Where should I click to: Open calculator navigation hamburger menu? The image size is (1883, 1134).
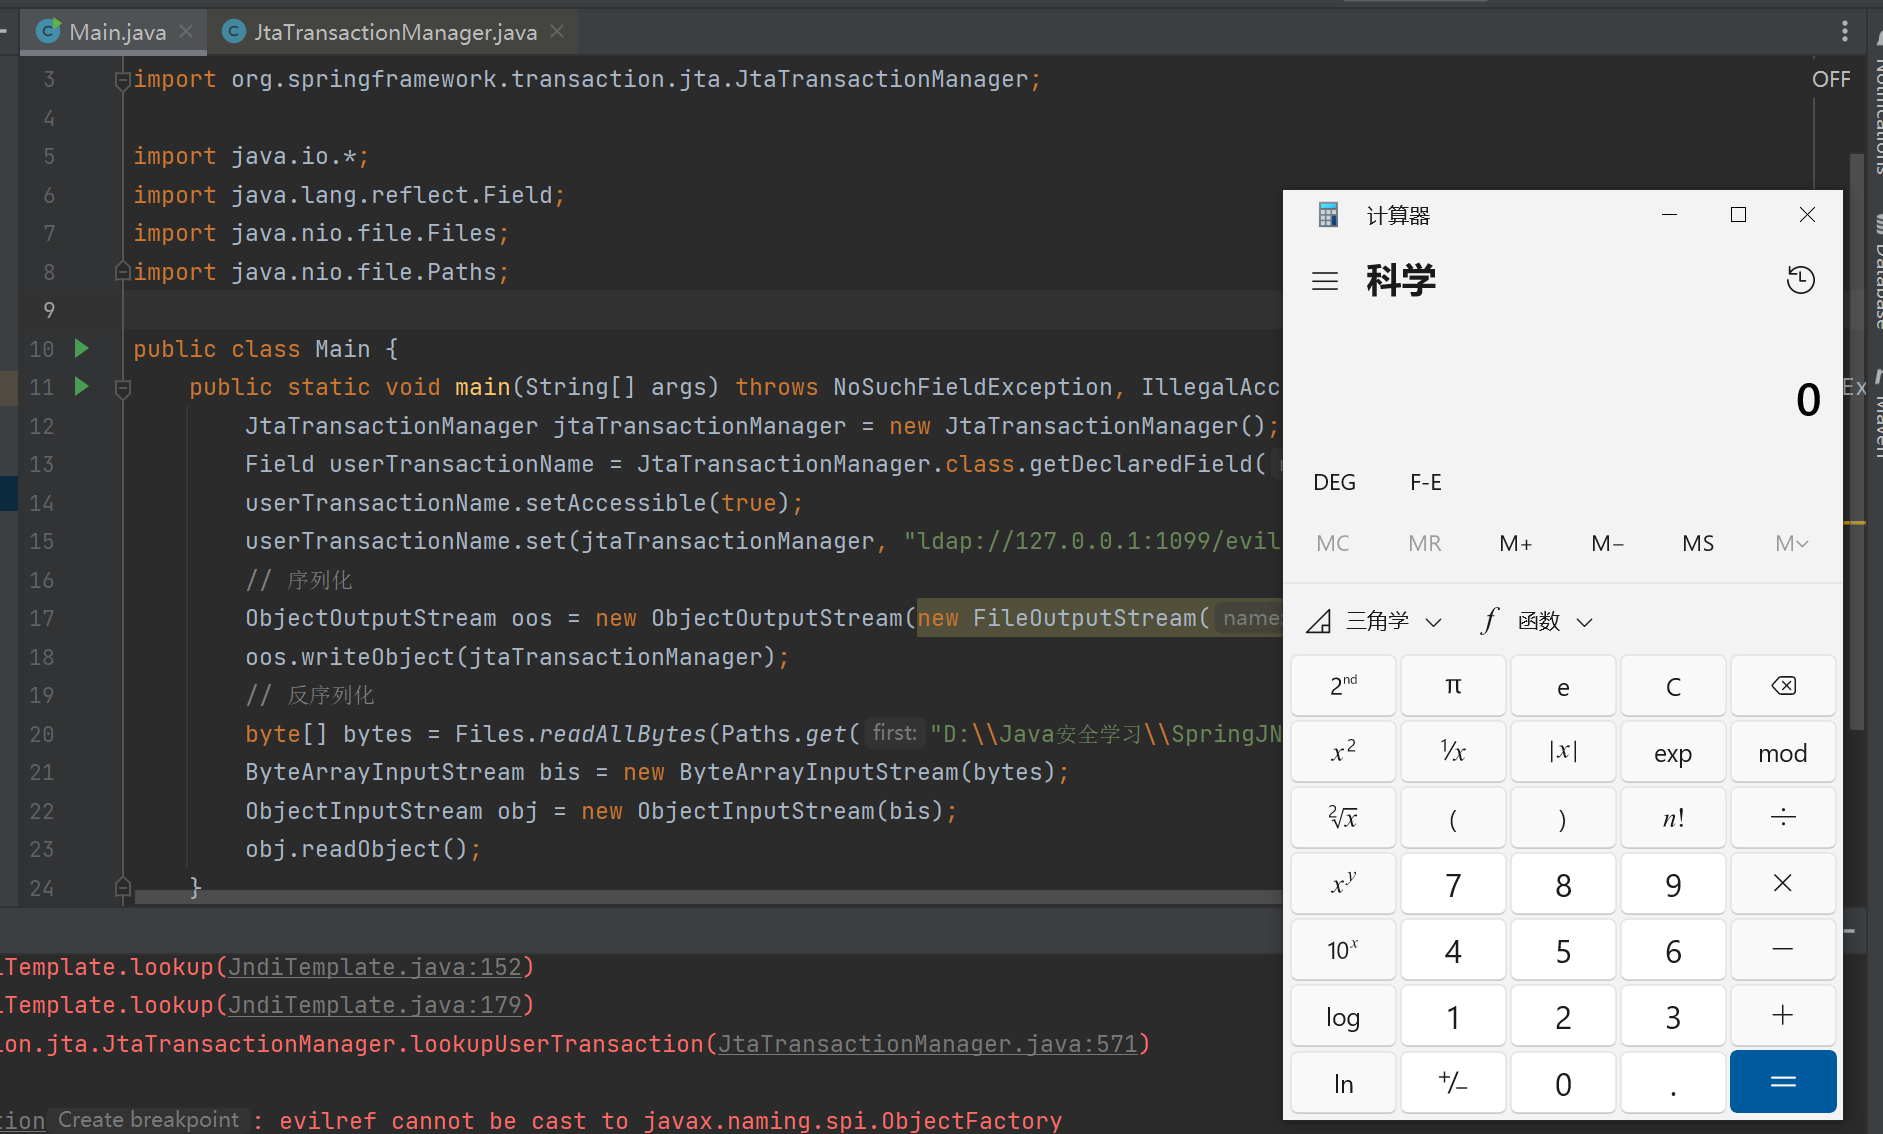tap(1325, 281)
